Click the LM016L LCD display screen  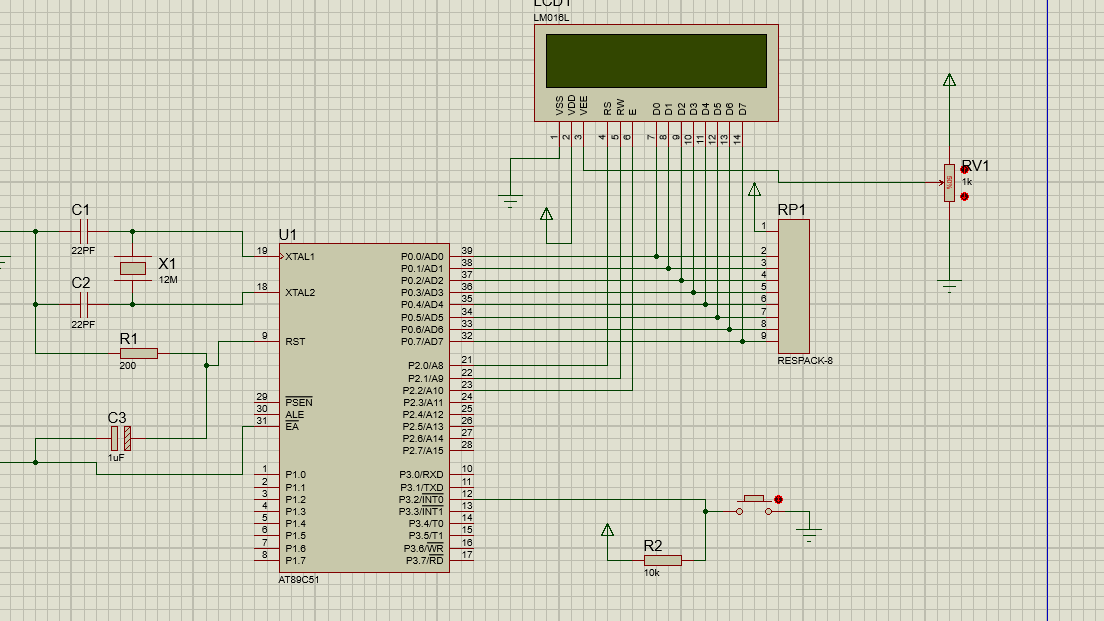[x=655, y=60]
